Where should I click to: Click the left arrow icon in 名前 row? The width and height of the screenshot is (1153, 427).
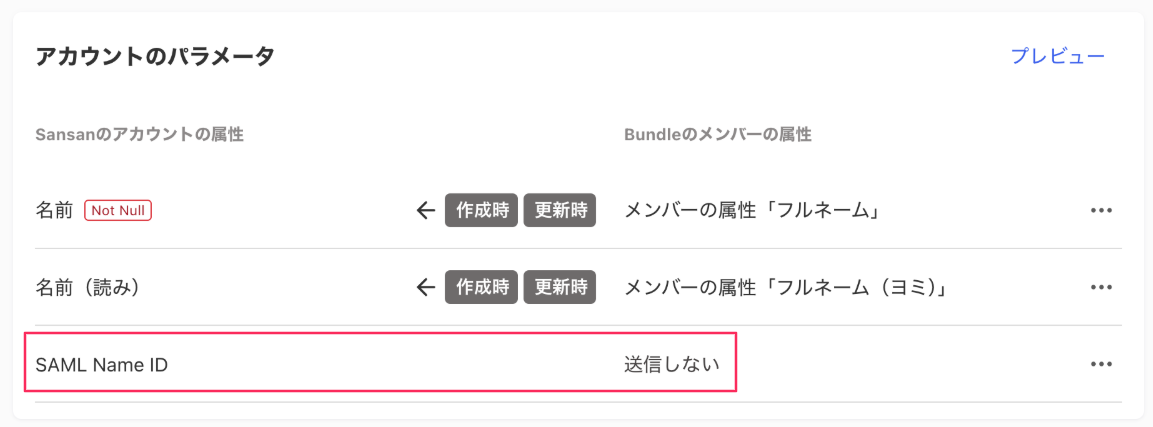coord(426,210)
